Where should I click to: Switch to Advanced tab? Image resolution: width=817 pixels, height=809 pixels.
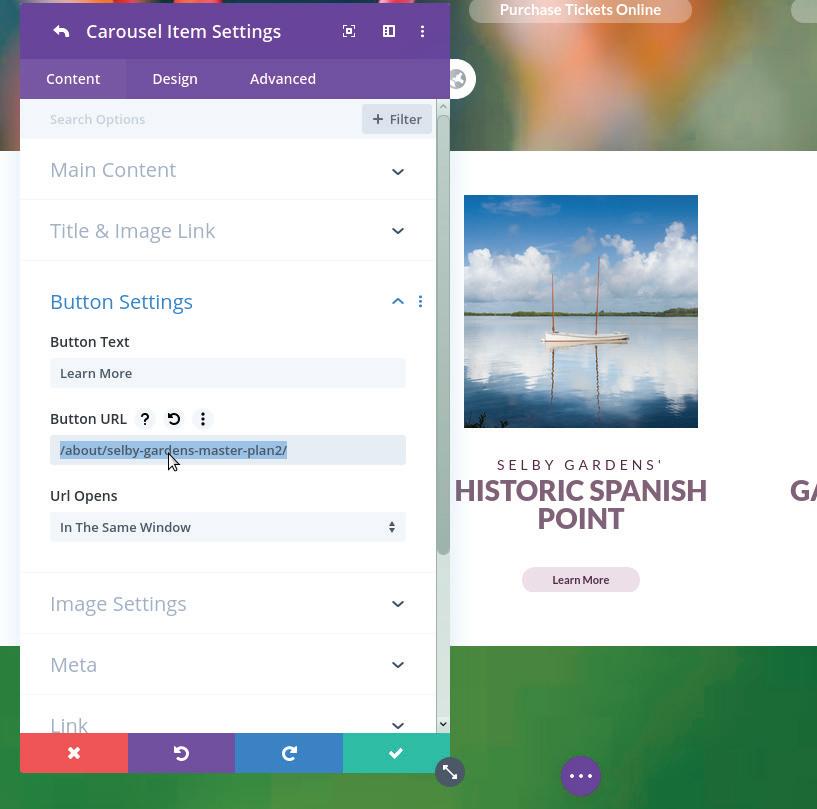[283, 79]
